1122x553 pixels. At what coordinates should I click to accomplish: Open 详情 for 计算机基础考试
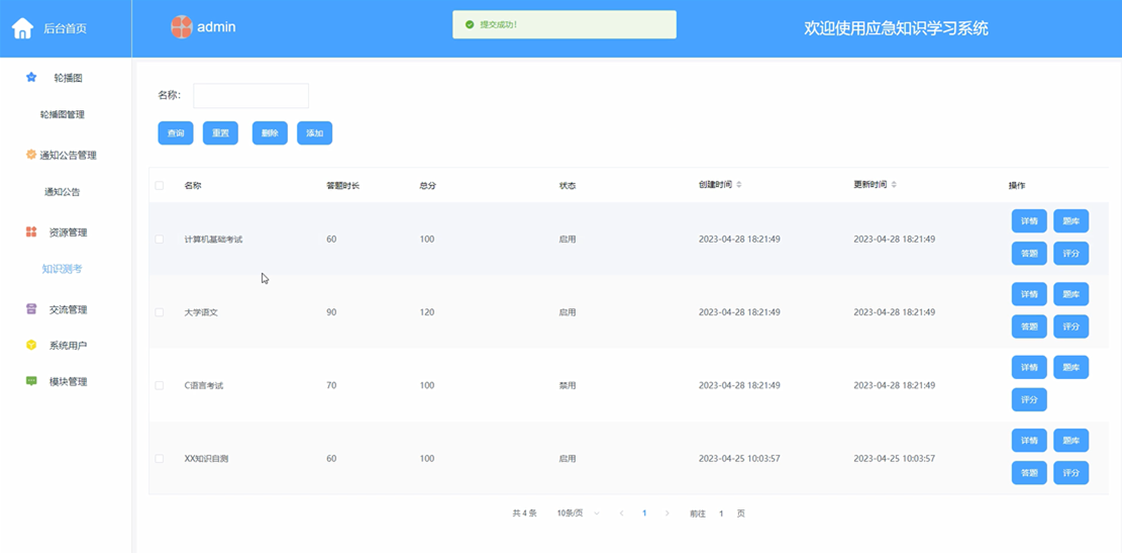(1029, 221)
